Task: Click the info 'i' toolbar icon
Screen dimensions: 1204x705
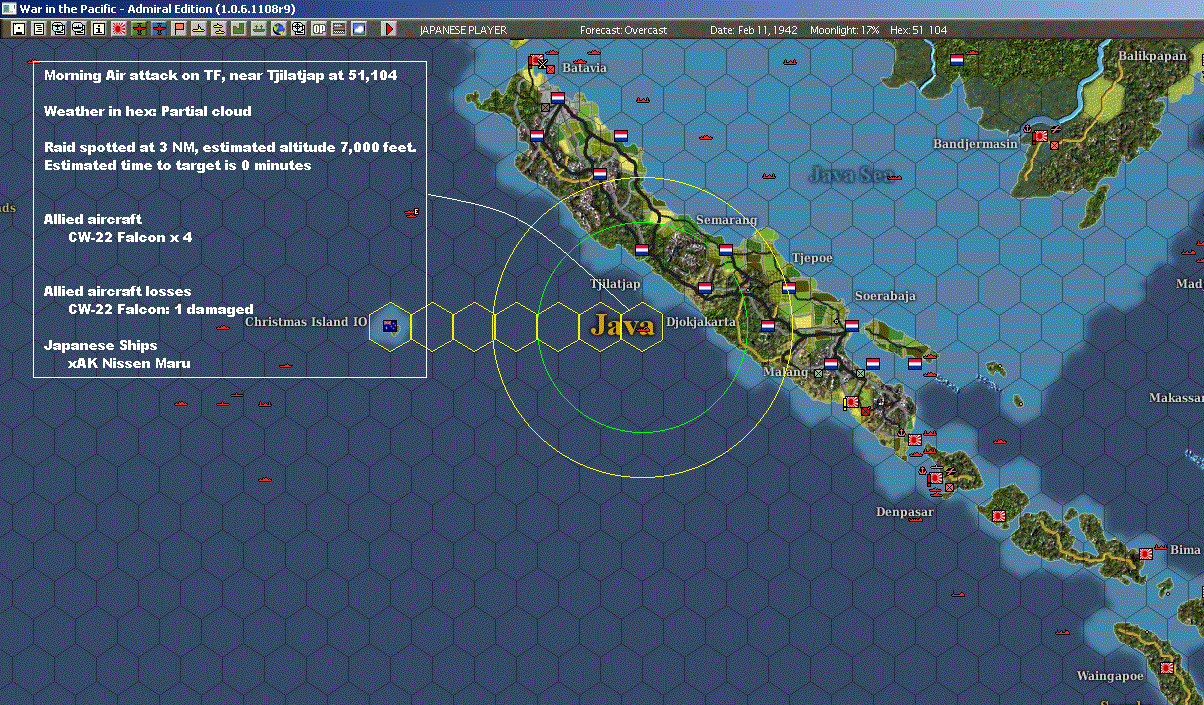Action: (98, 29)
